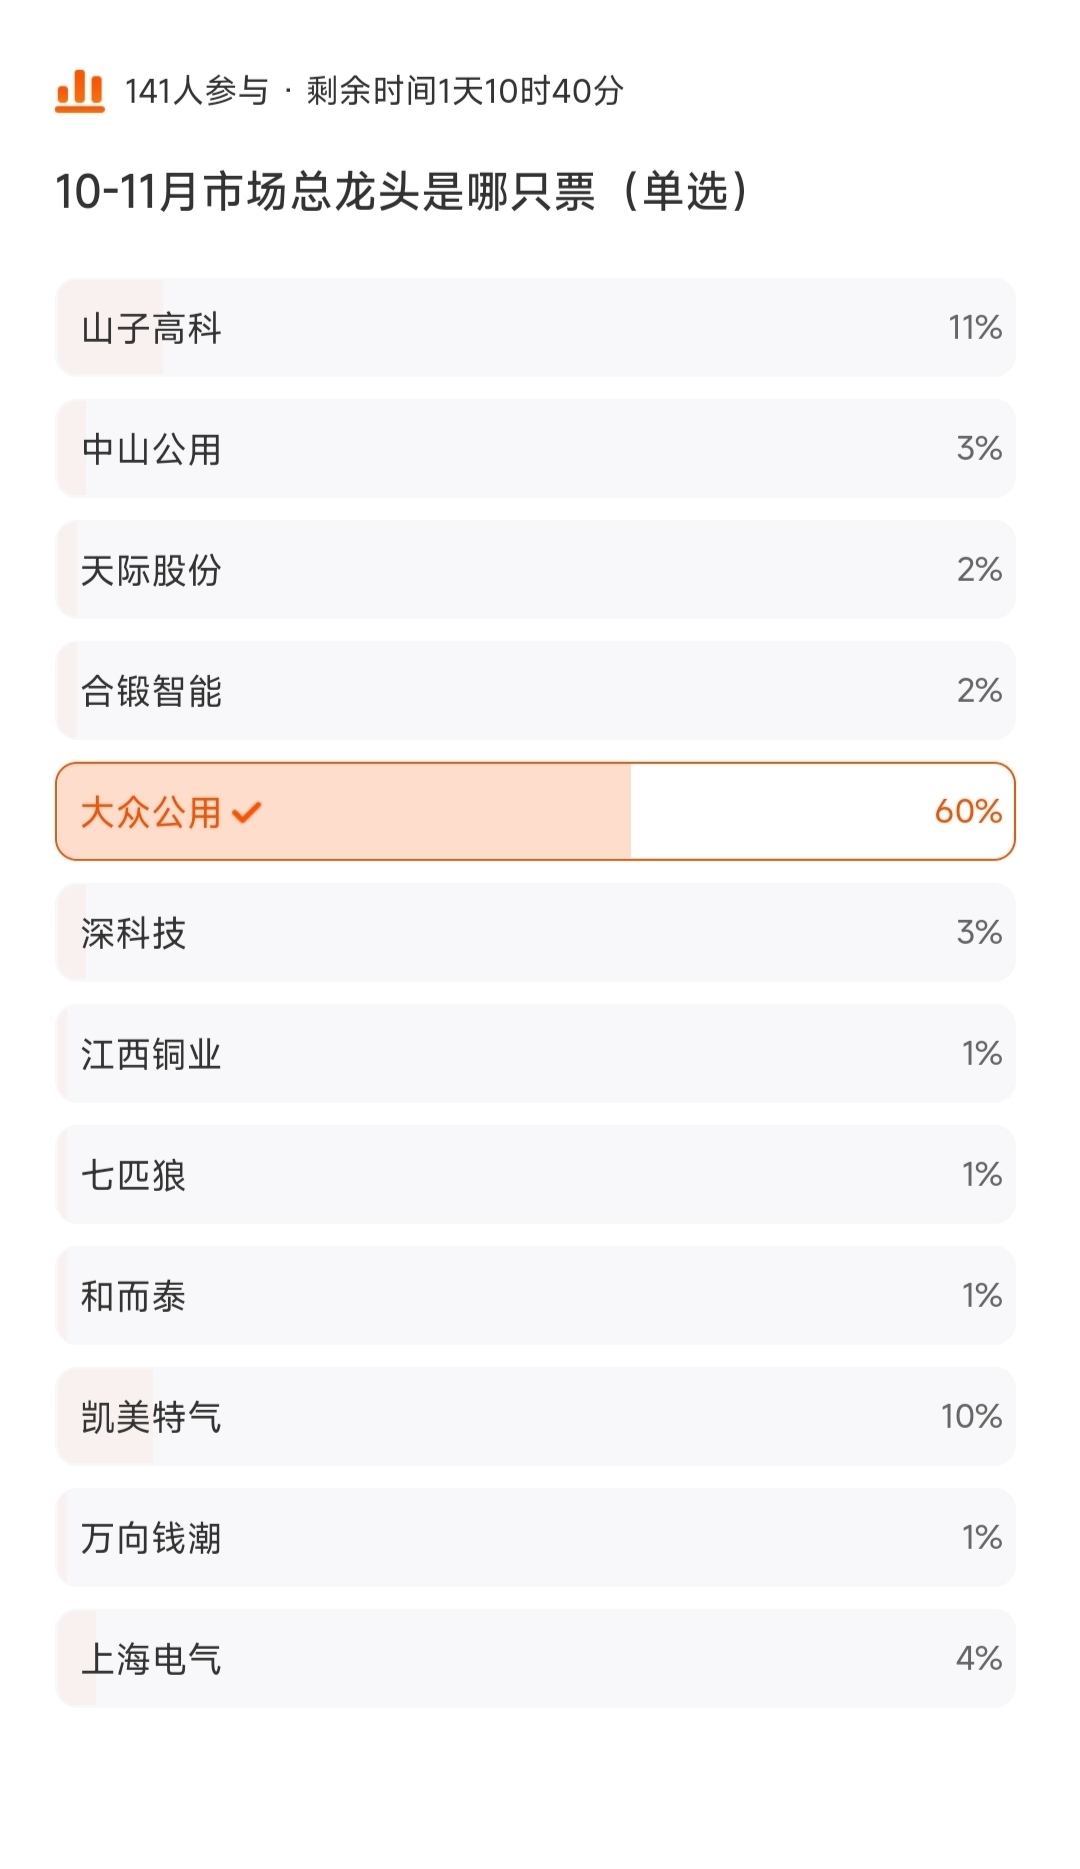Select the 山子高科 poll option
This screenshot has width=1080, height=1869.
pos(535,328)
